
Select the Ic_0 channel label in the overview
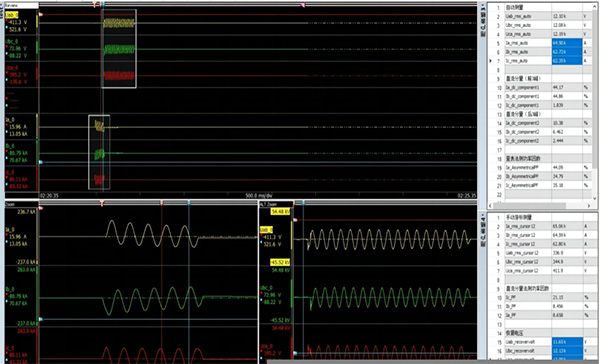[10, 172]
